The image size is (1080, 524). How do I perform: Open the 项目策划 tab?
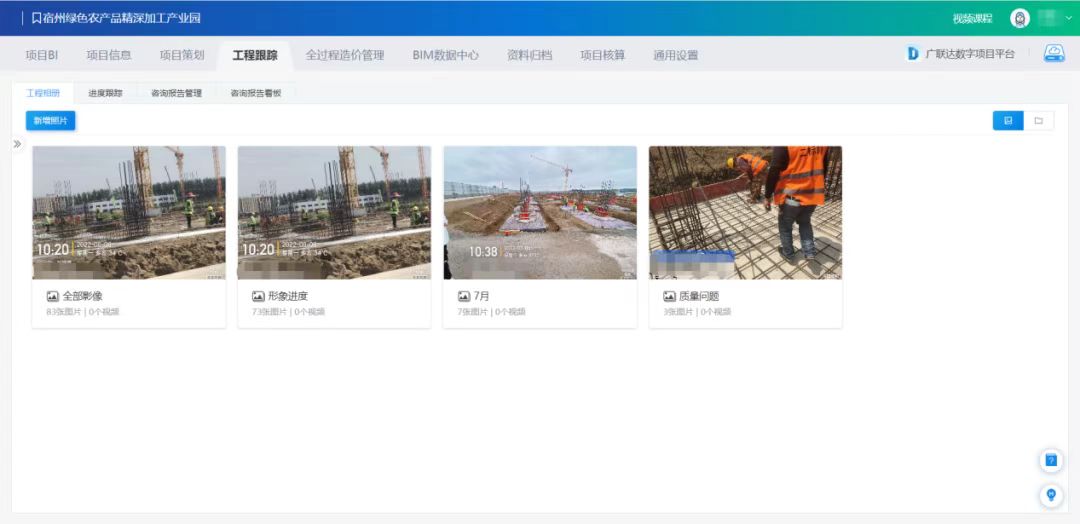coord(182,56)
